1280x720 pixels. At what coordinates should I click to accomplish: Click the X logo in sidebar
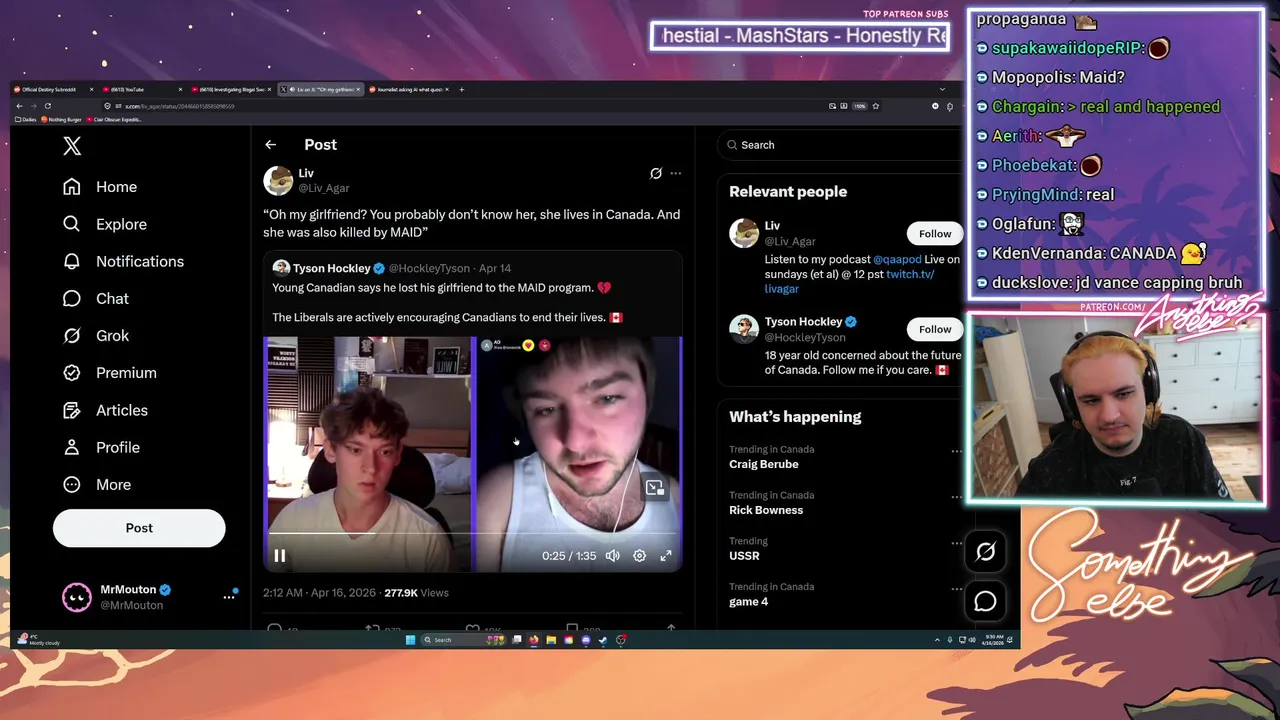[x=72, y=146]
